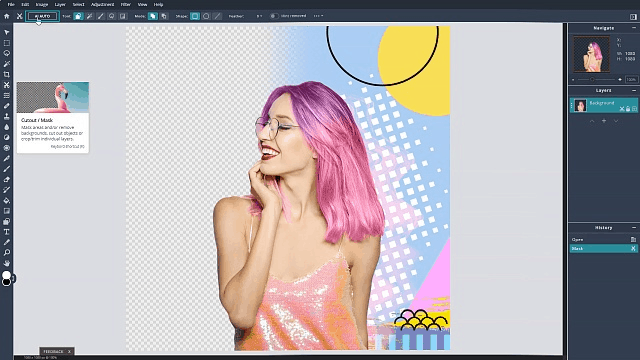This screenshot has width=640, height=360.
Task: Pick the ellipse mask shape
Action: [x=206, y=16]
